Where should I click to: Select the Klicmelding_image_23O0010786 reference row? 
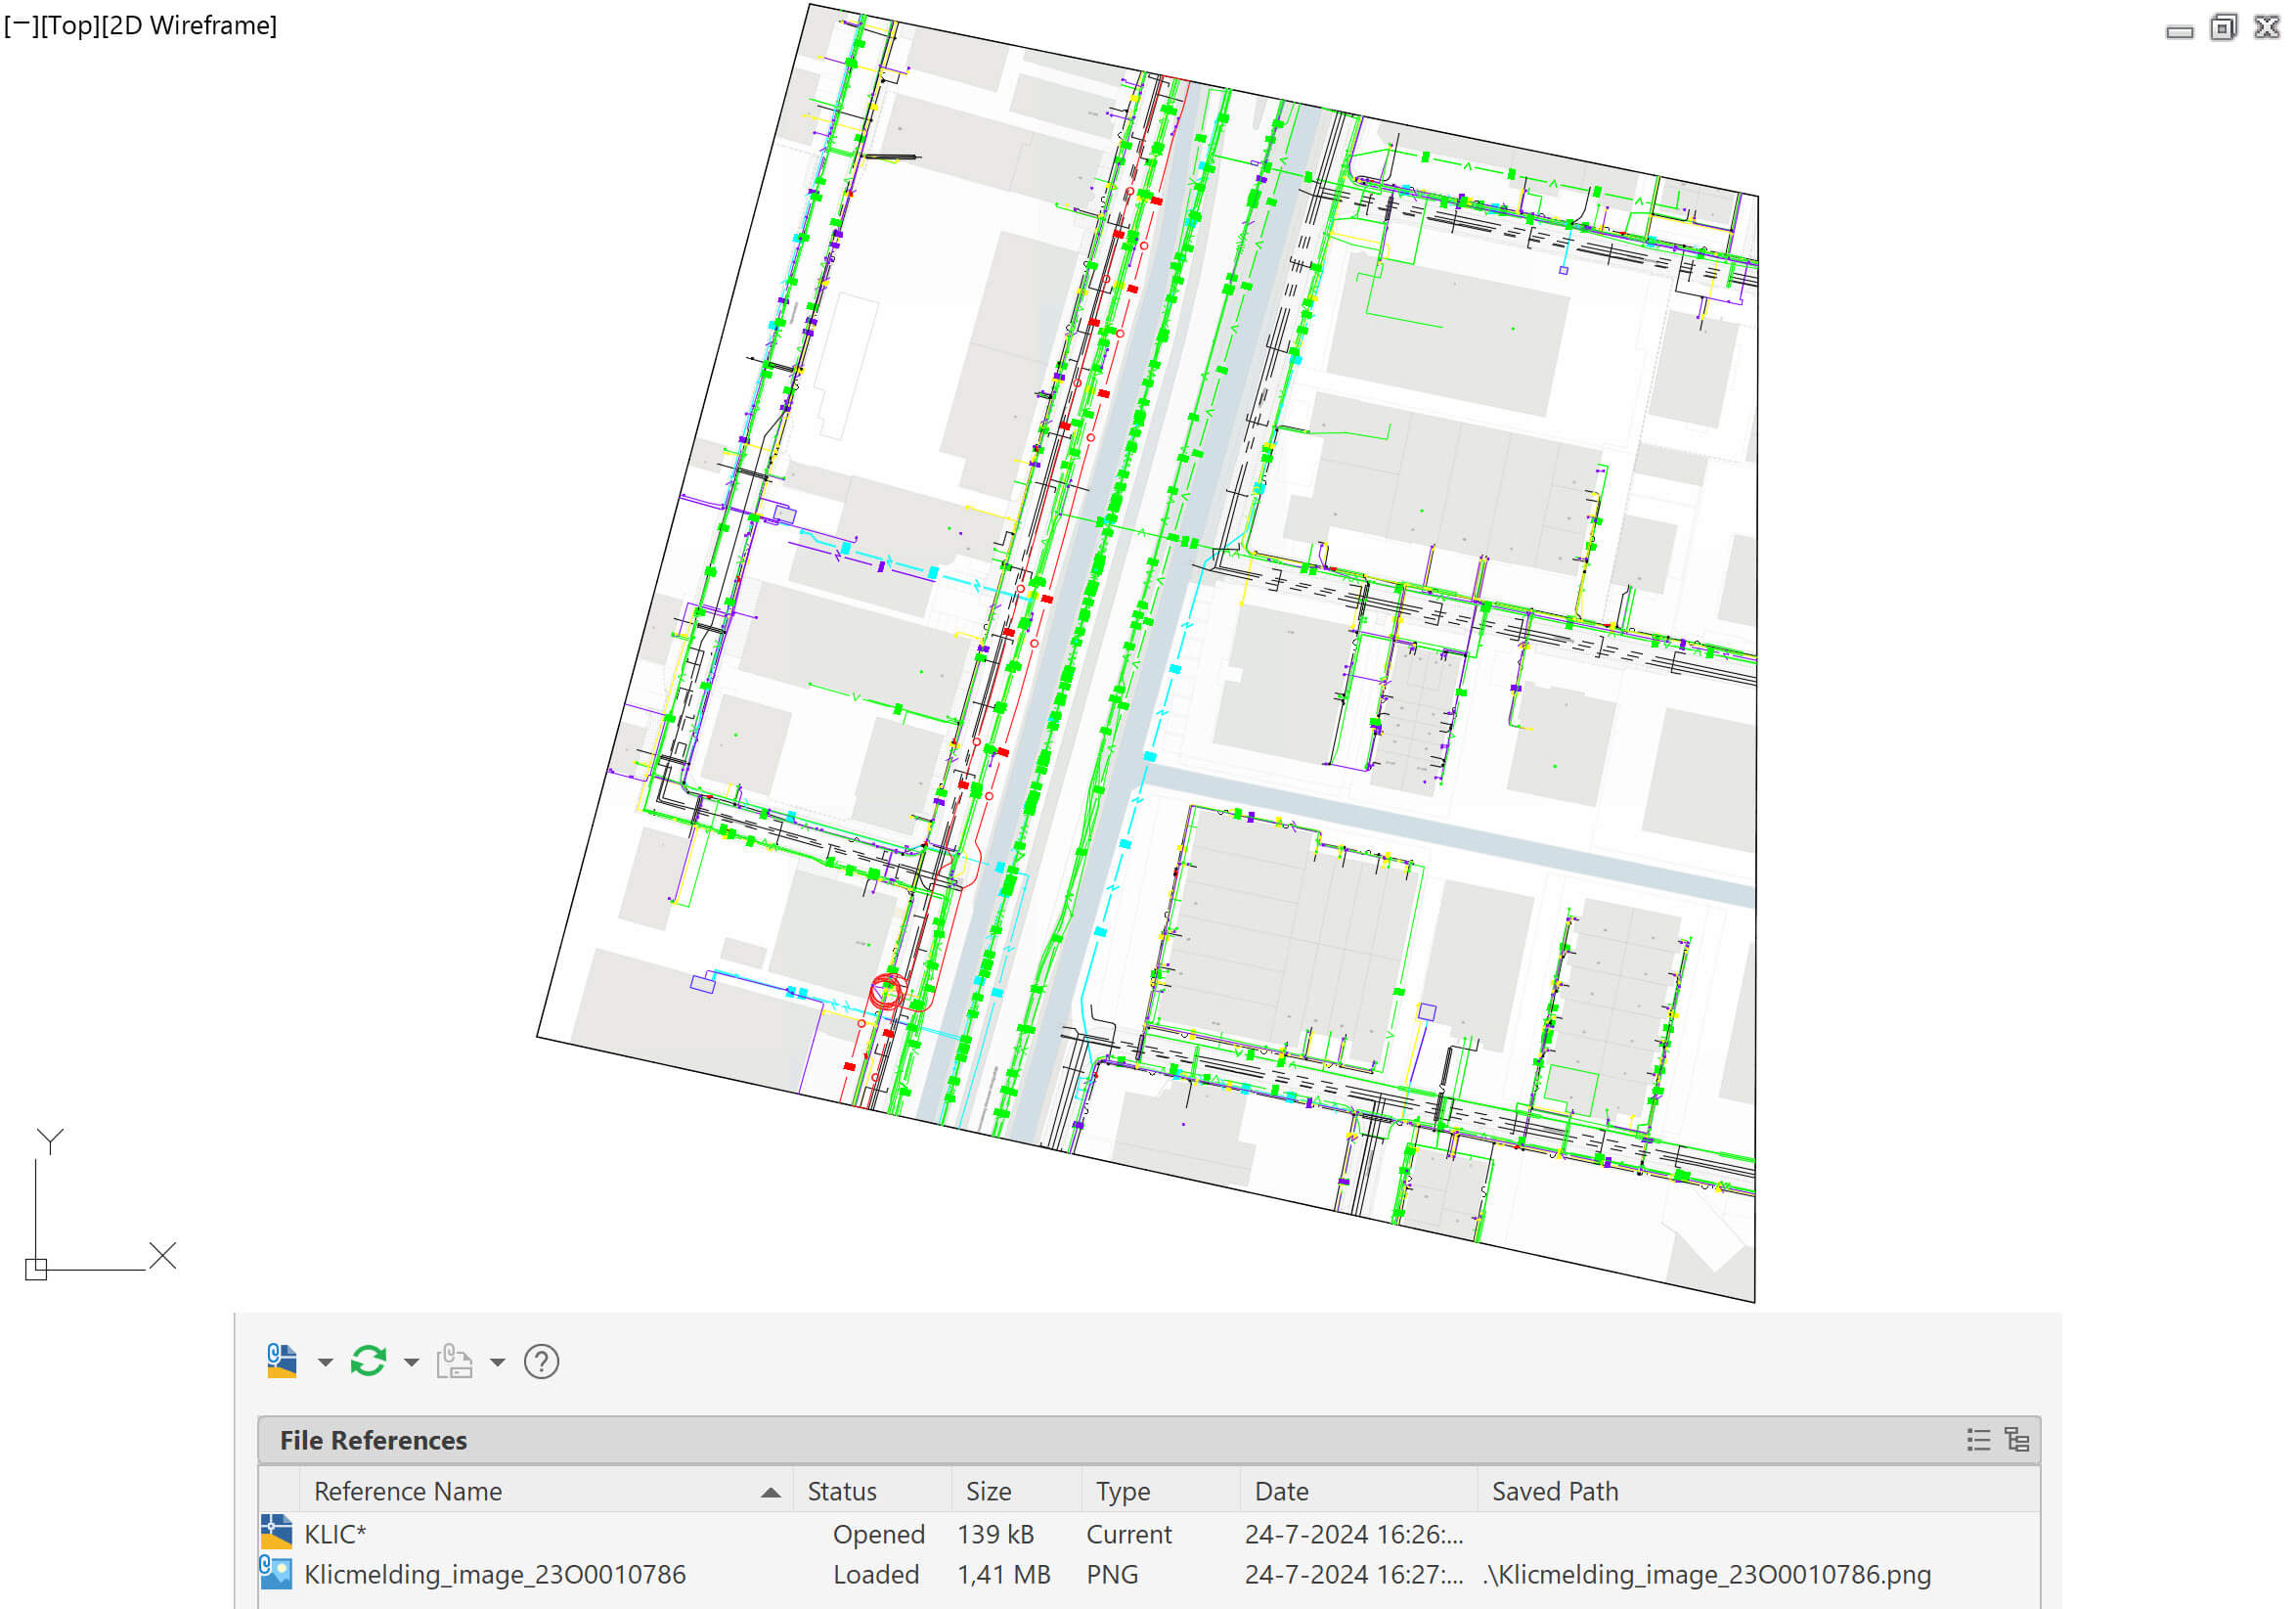pos(495,1574)
